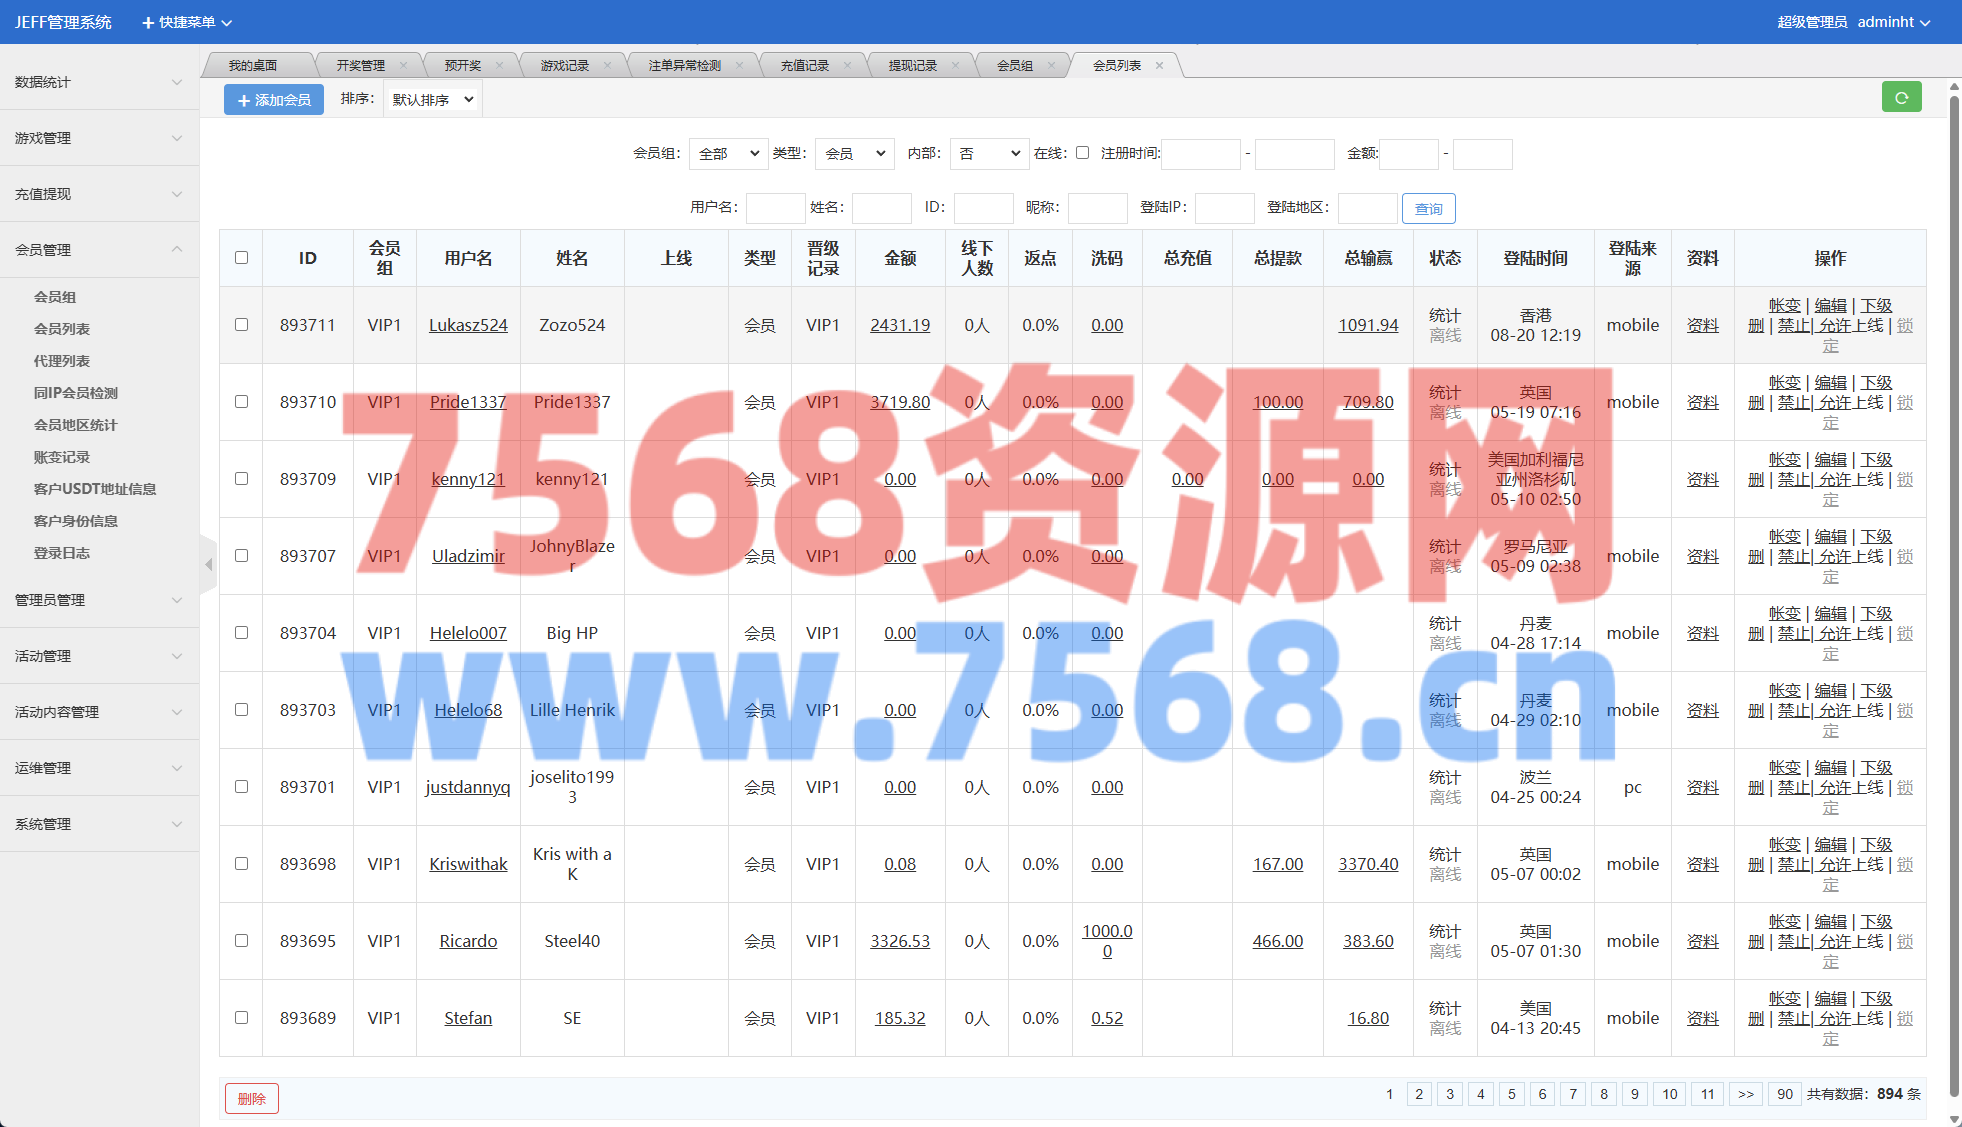Image resolution: width=1962 pixels, height=1127 pixels.
Task: Toggle the select-all checkbox in table header
Action: 241,258
